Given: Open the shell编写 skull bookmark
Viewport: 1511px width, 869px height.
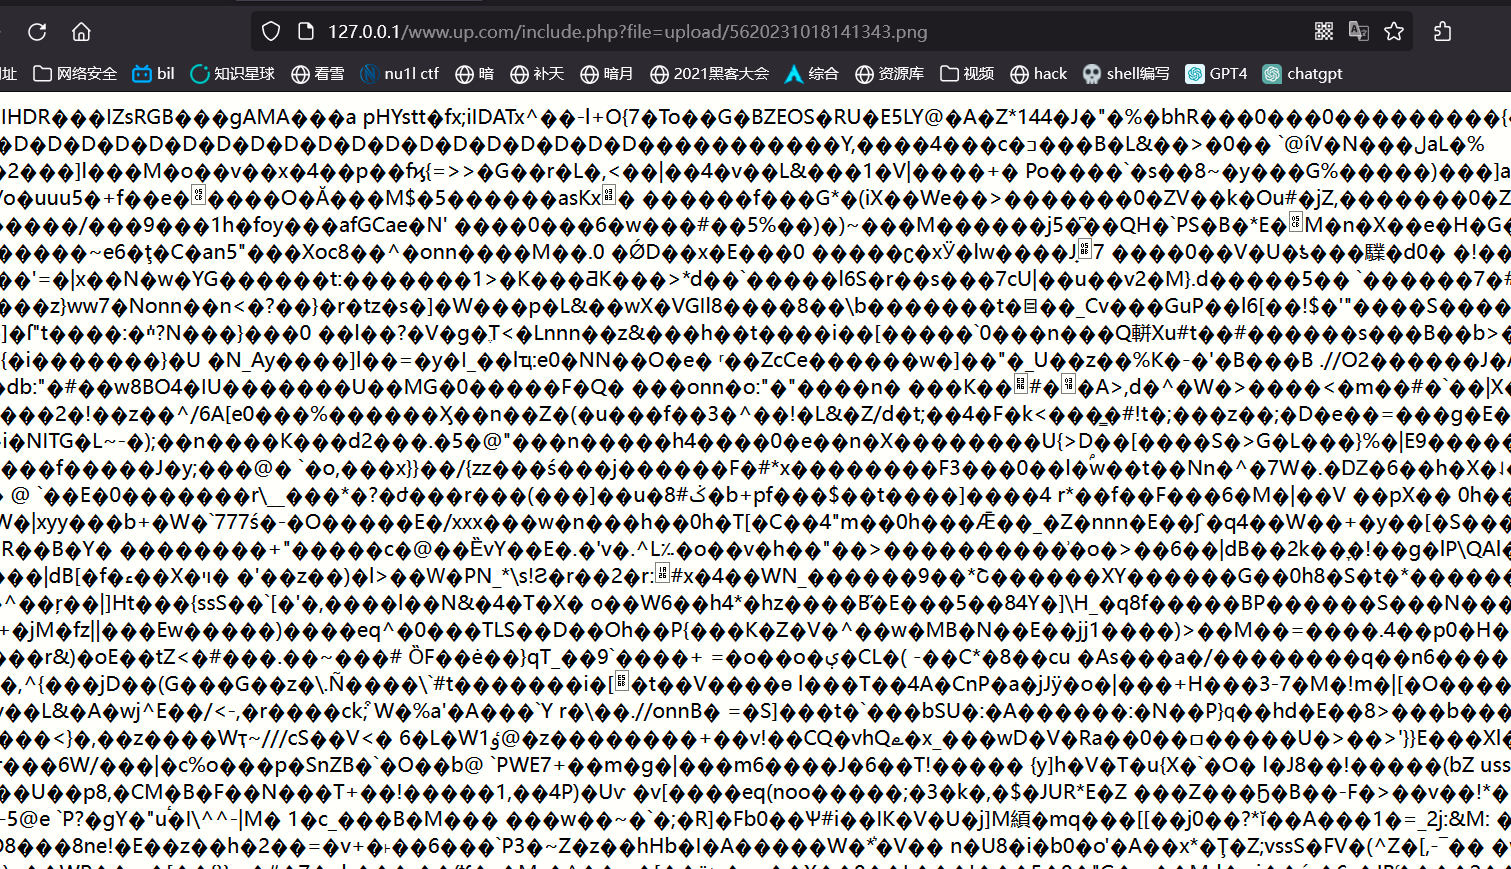Looking at the screenshot, I should point(1126,74).
